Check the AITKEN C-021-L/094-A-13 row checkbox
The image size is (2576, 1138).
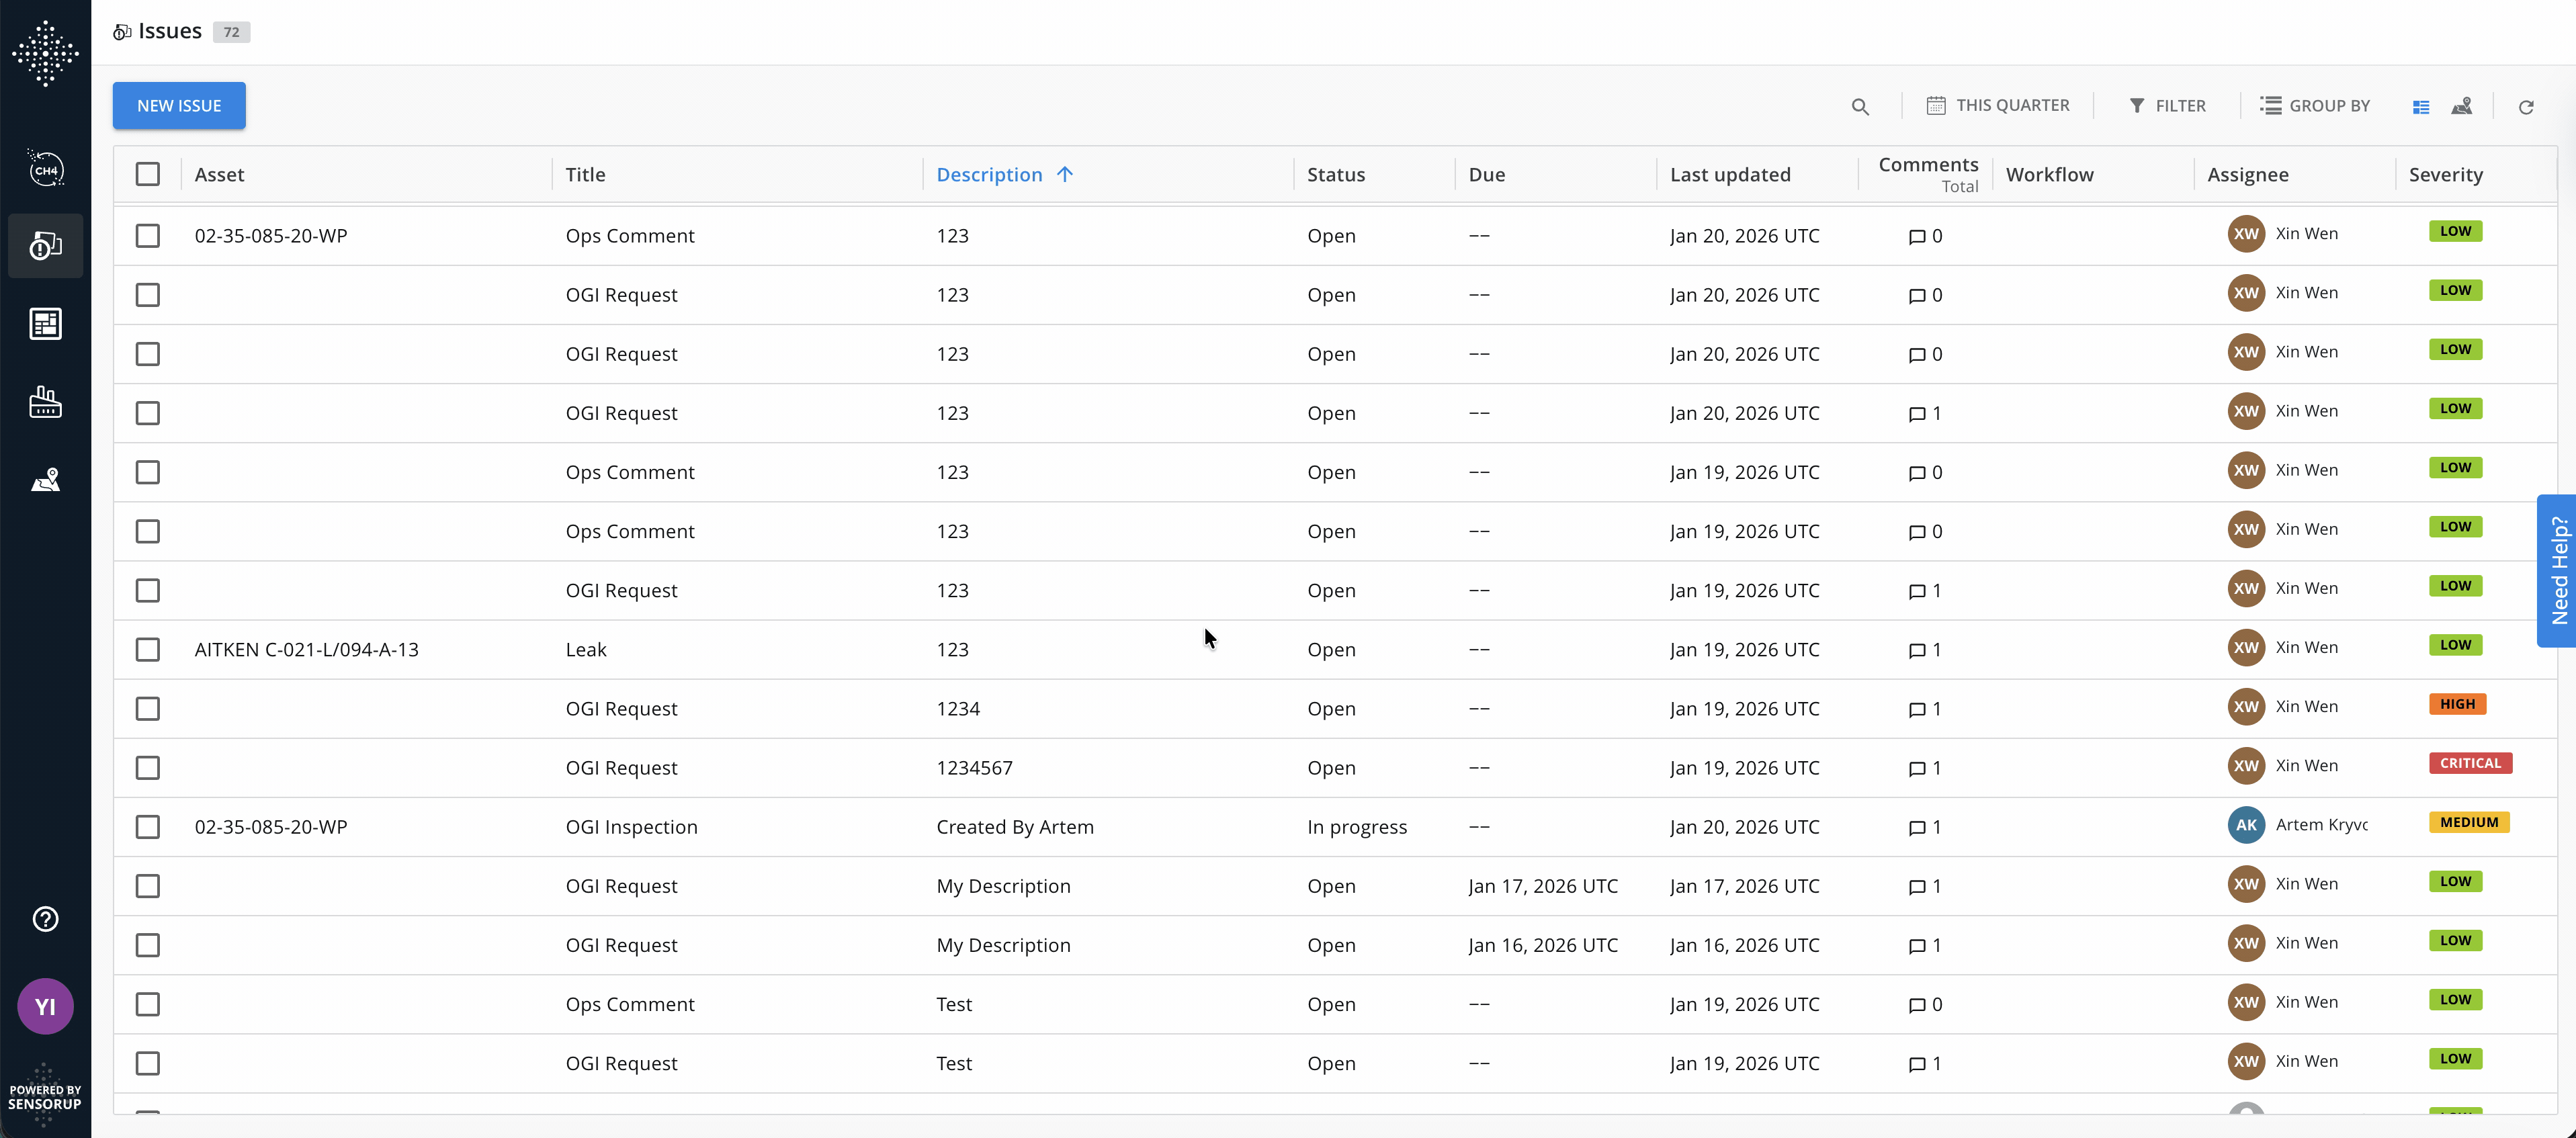pos(147,650)
